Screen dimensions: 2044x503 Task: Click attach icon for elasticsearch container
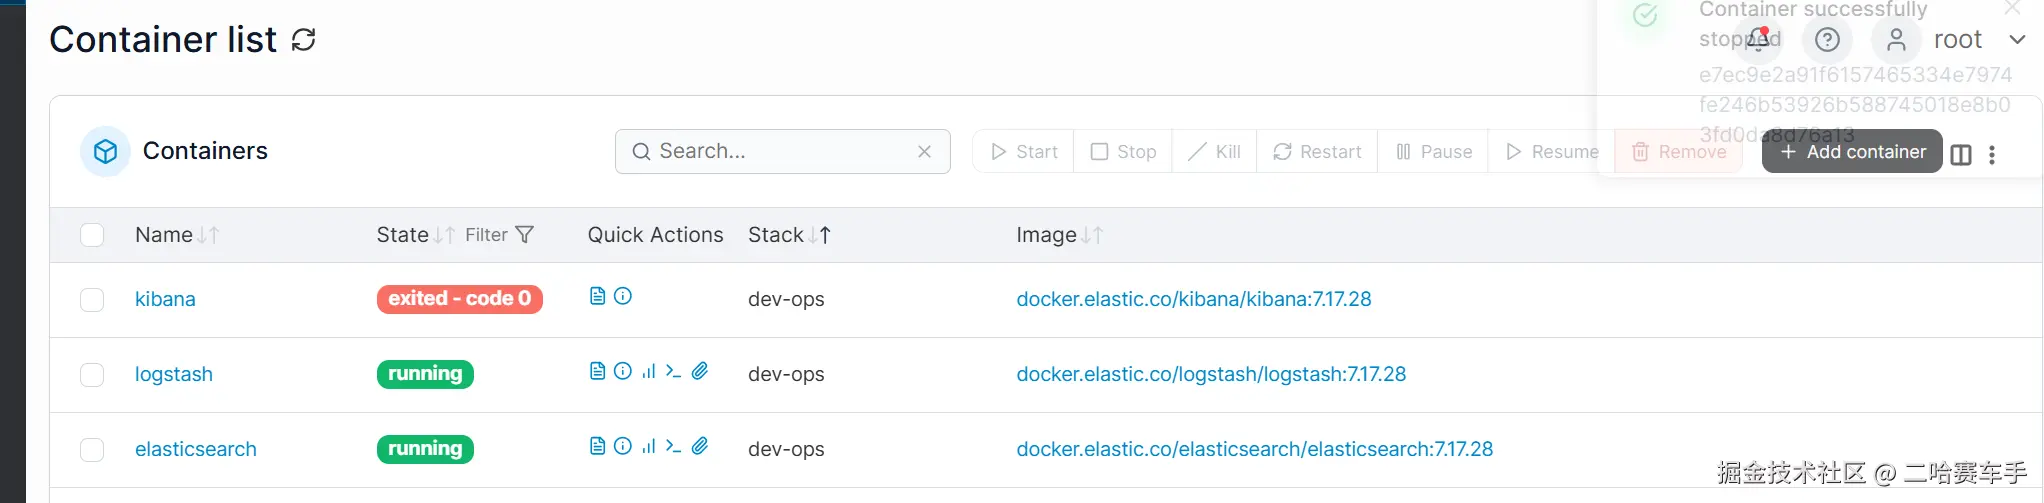(700, 446)
